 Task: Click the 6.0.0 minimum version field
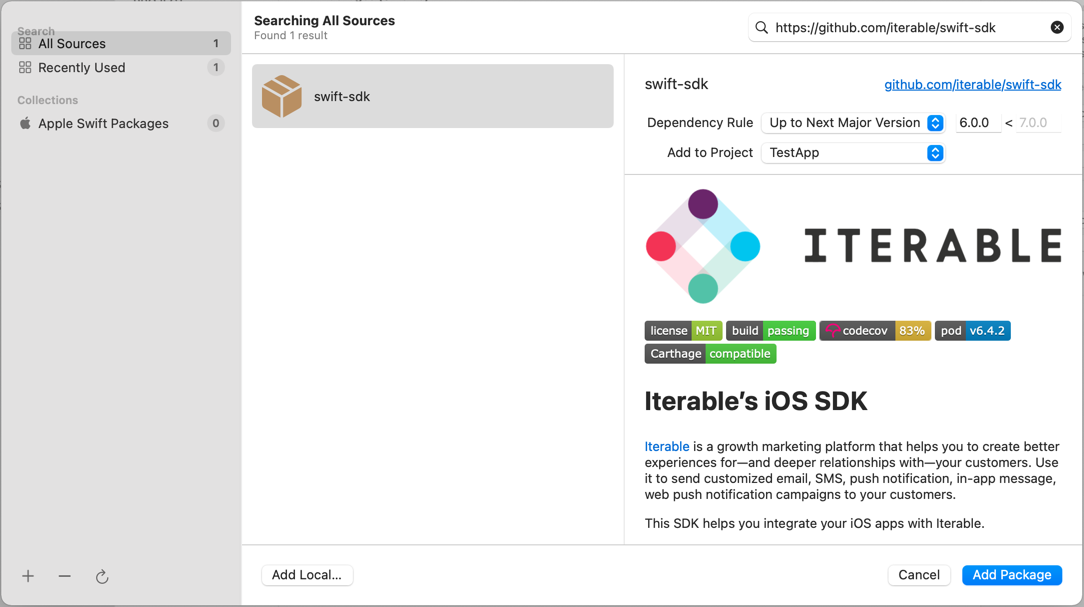tap(978, 123)
